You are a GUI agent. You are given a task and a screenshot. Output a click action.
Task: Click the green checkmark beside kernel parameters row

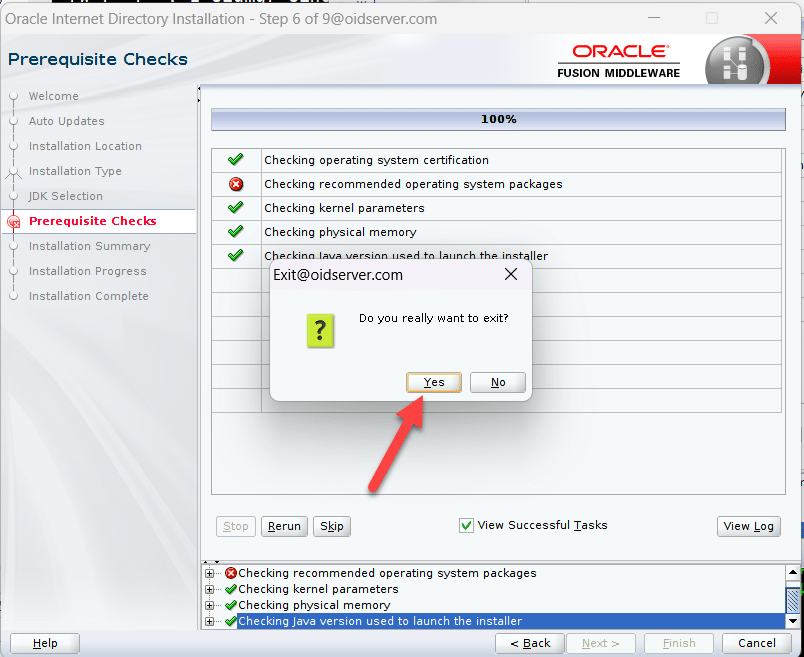236,208
